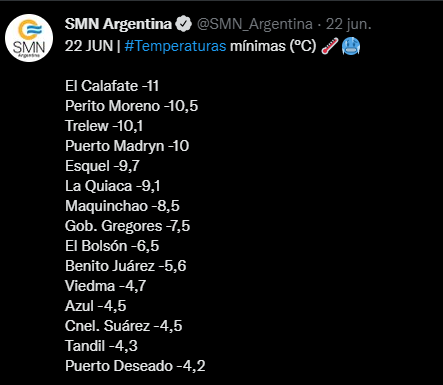443x385 pixels.
Task: Click the cold face emoji
Action: coord(351,46)
